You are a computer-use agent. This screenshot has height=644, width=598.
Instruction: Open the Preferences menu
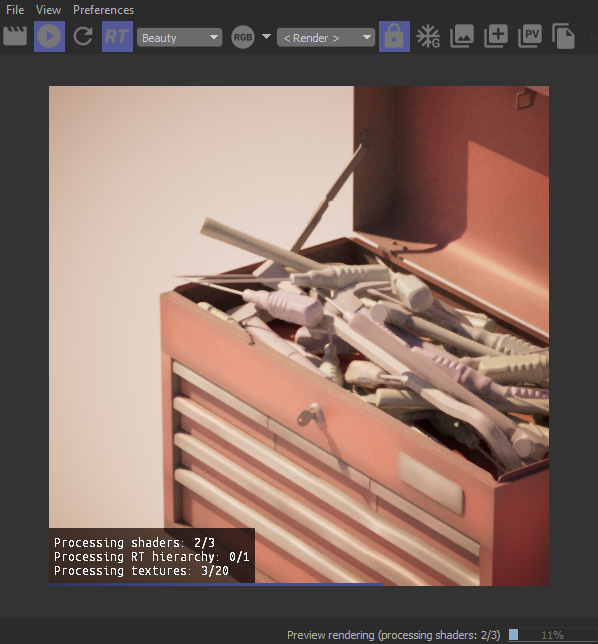[x=104, y=10]
